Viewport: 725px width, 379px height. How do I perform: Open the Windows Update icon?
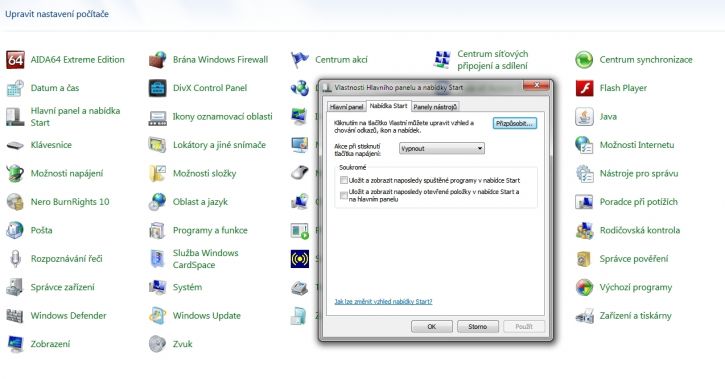click(x=158, y=316)
